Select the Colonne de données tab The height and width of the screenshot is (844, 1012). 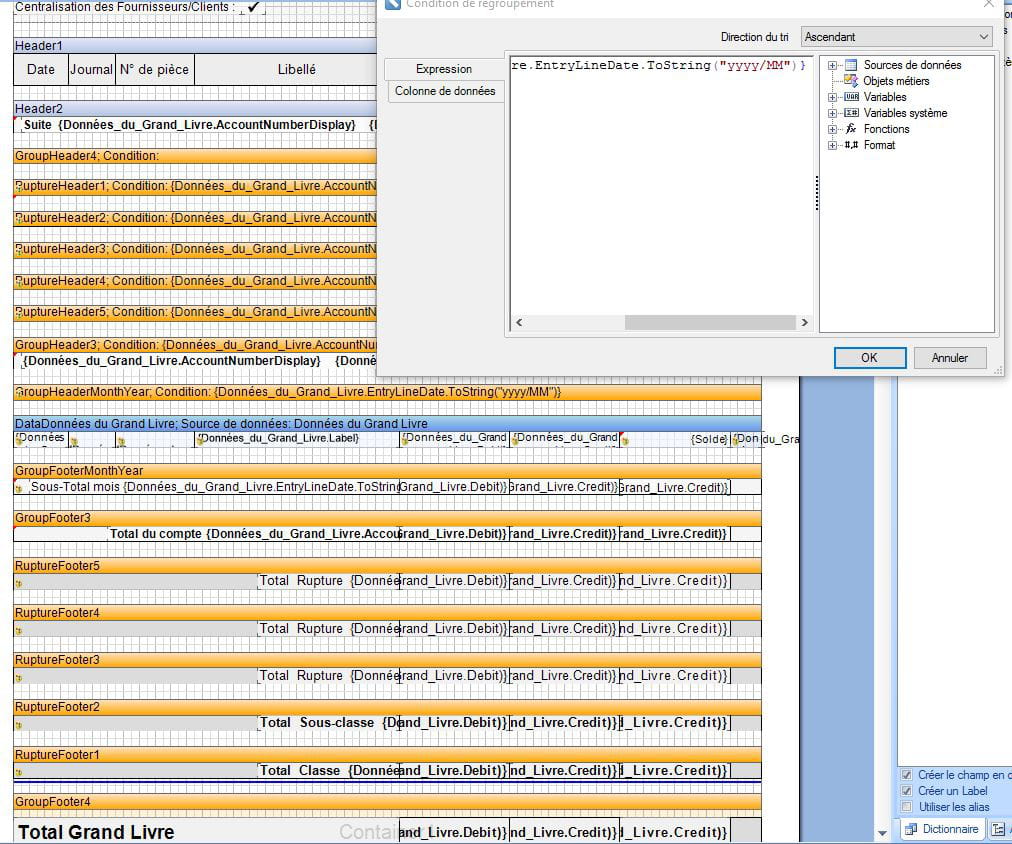pyautogui.click(x=445, y=91)
